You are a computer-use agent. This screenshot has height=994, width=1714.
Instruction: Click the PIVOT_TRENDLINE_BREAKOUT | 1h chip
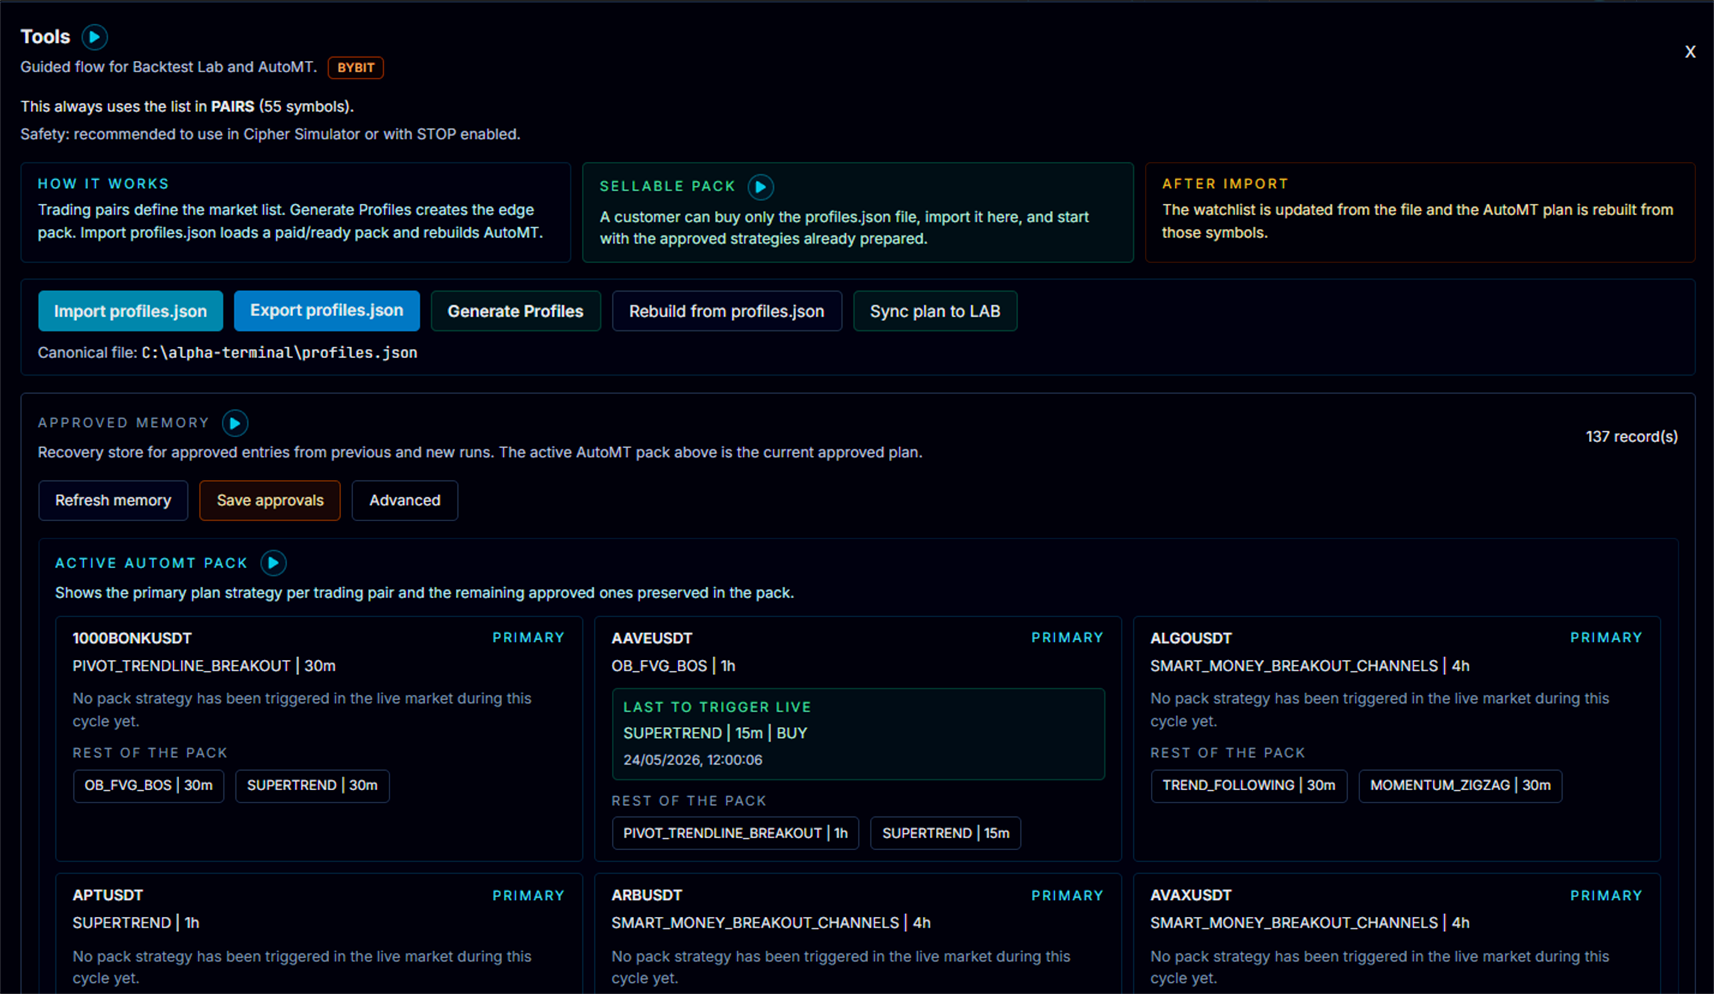pos(735,833)
